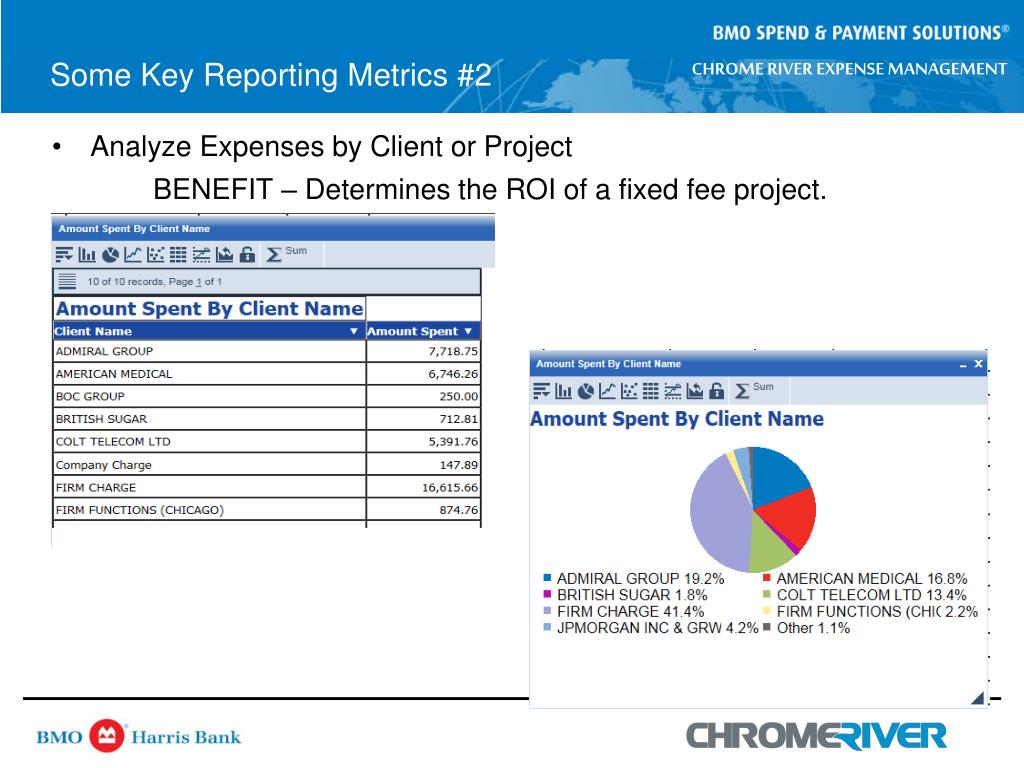
Task: Click the sort icon in the pie chart panel toolbar
Action: click(x=541, y=391)
